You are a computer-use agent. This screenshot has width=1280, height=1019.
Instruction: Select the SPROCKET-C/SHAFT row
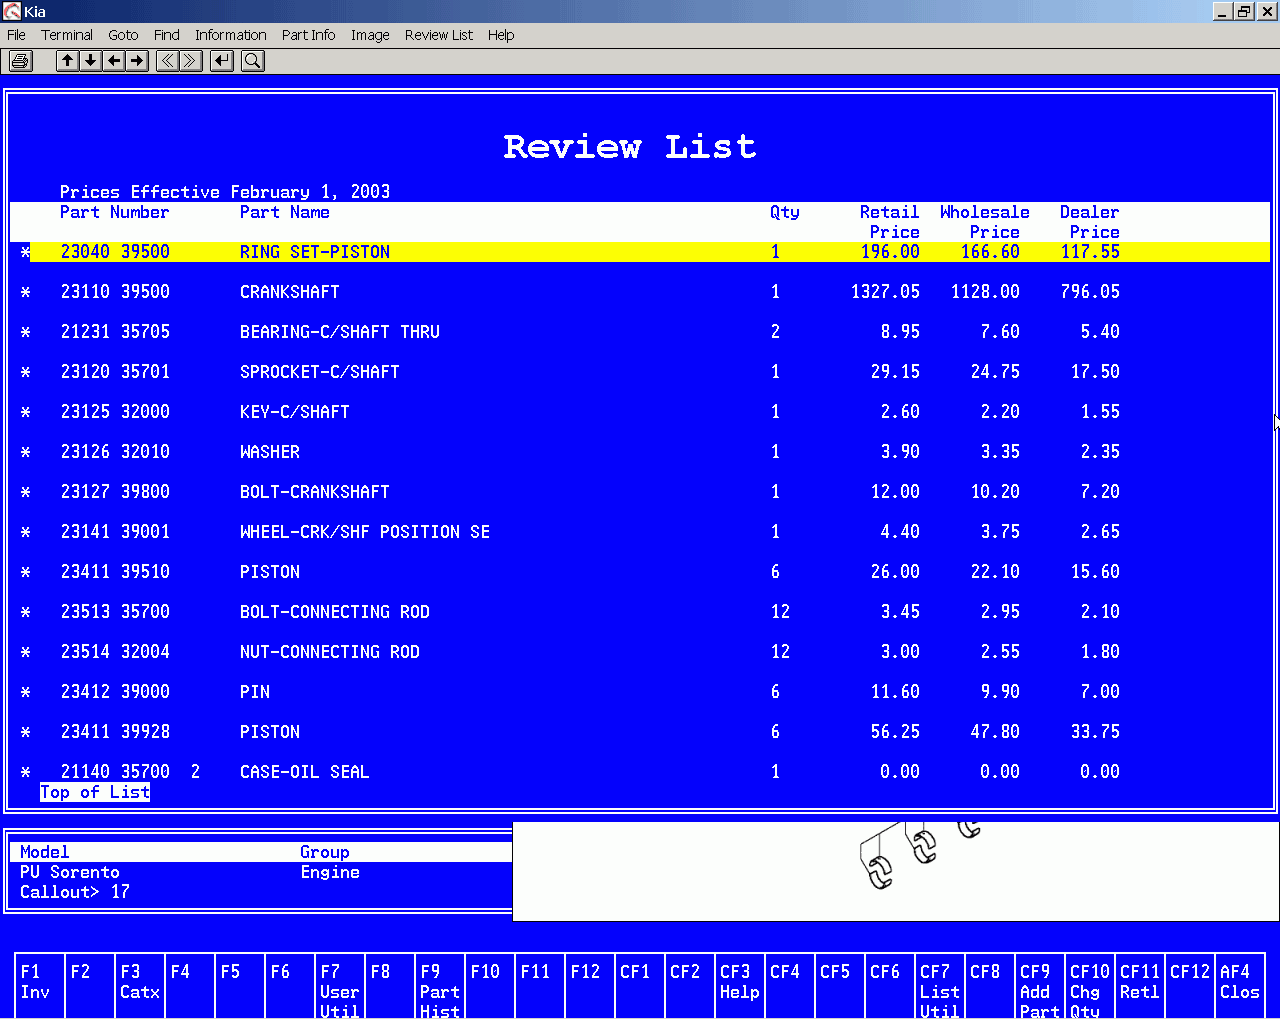(640, 372)
